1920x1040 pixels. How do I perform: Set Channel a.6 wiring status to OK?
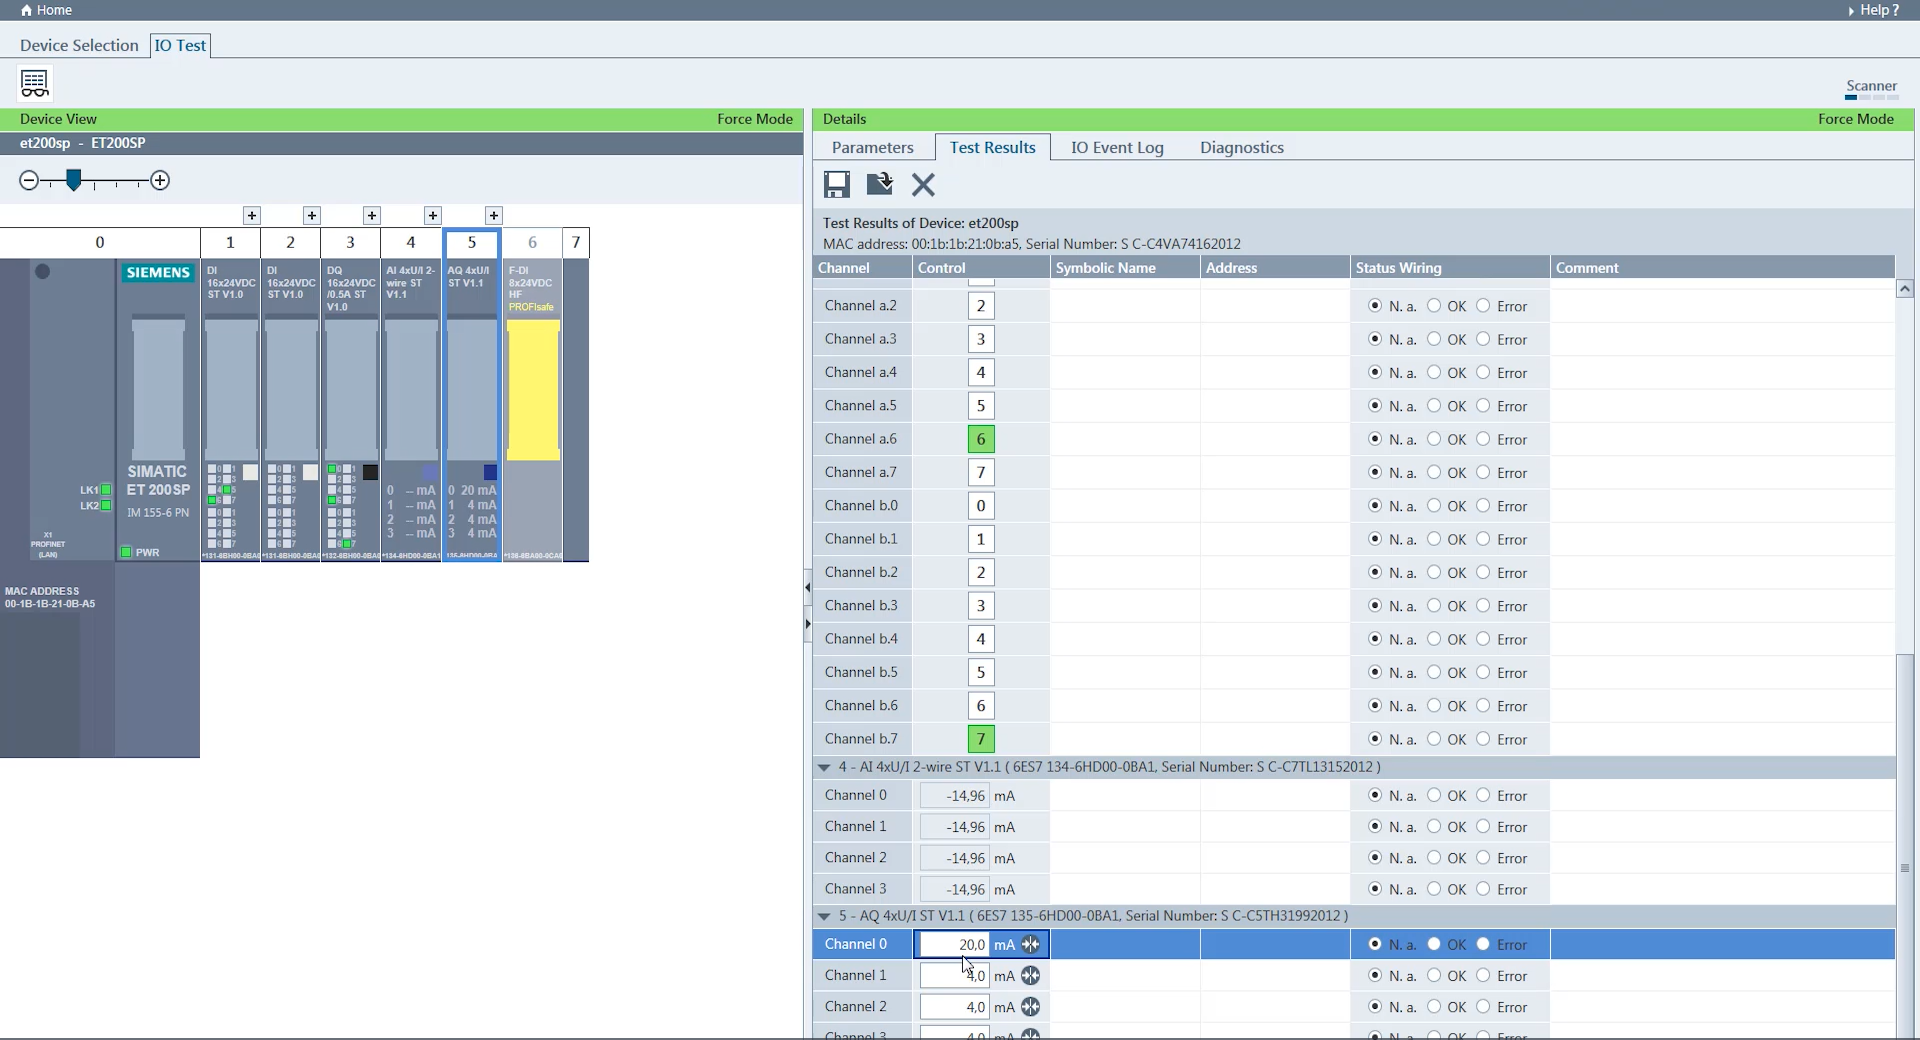pyautogui.click(x=1434, y=439)
